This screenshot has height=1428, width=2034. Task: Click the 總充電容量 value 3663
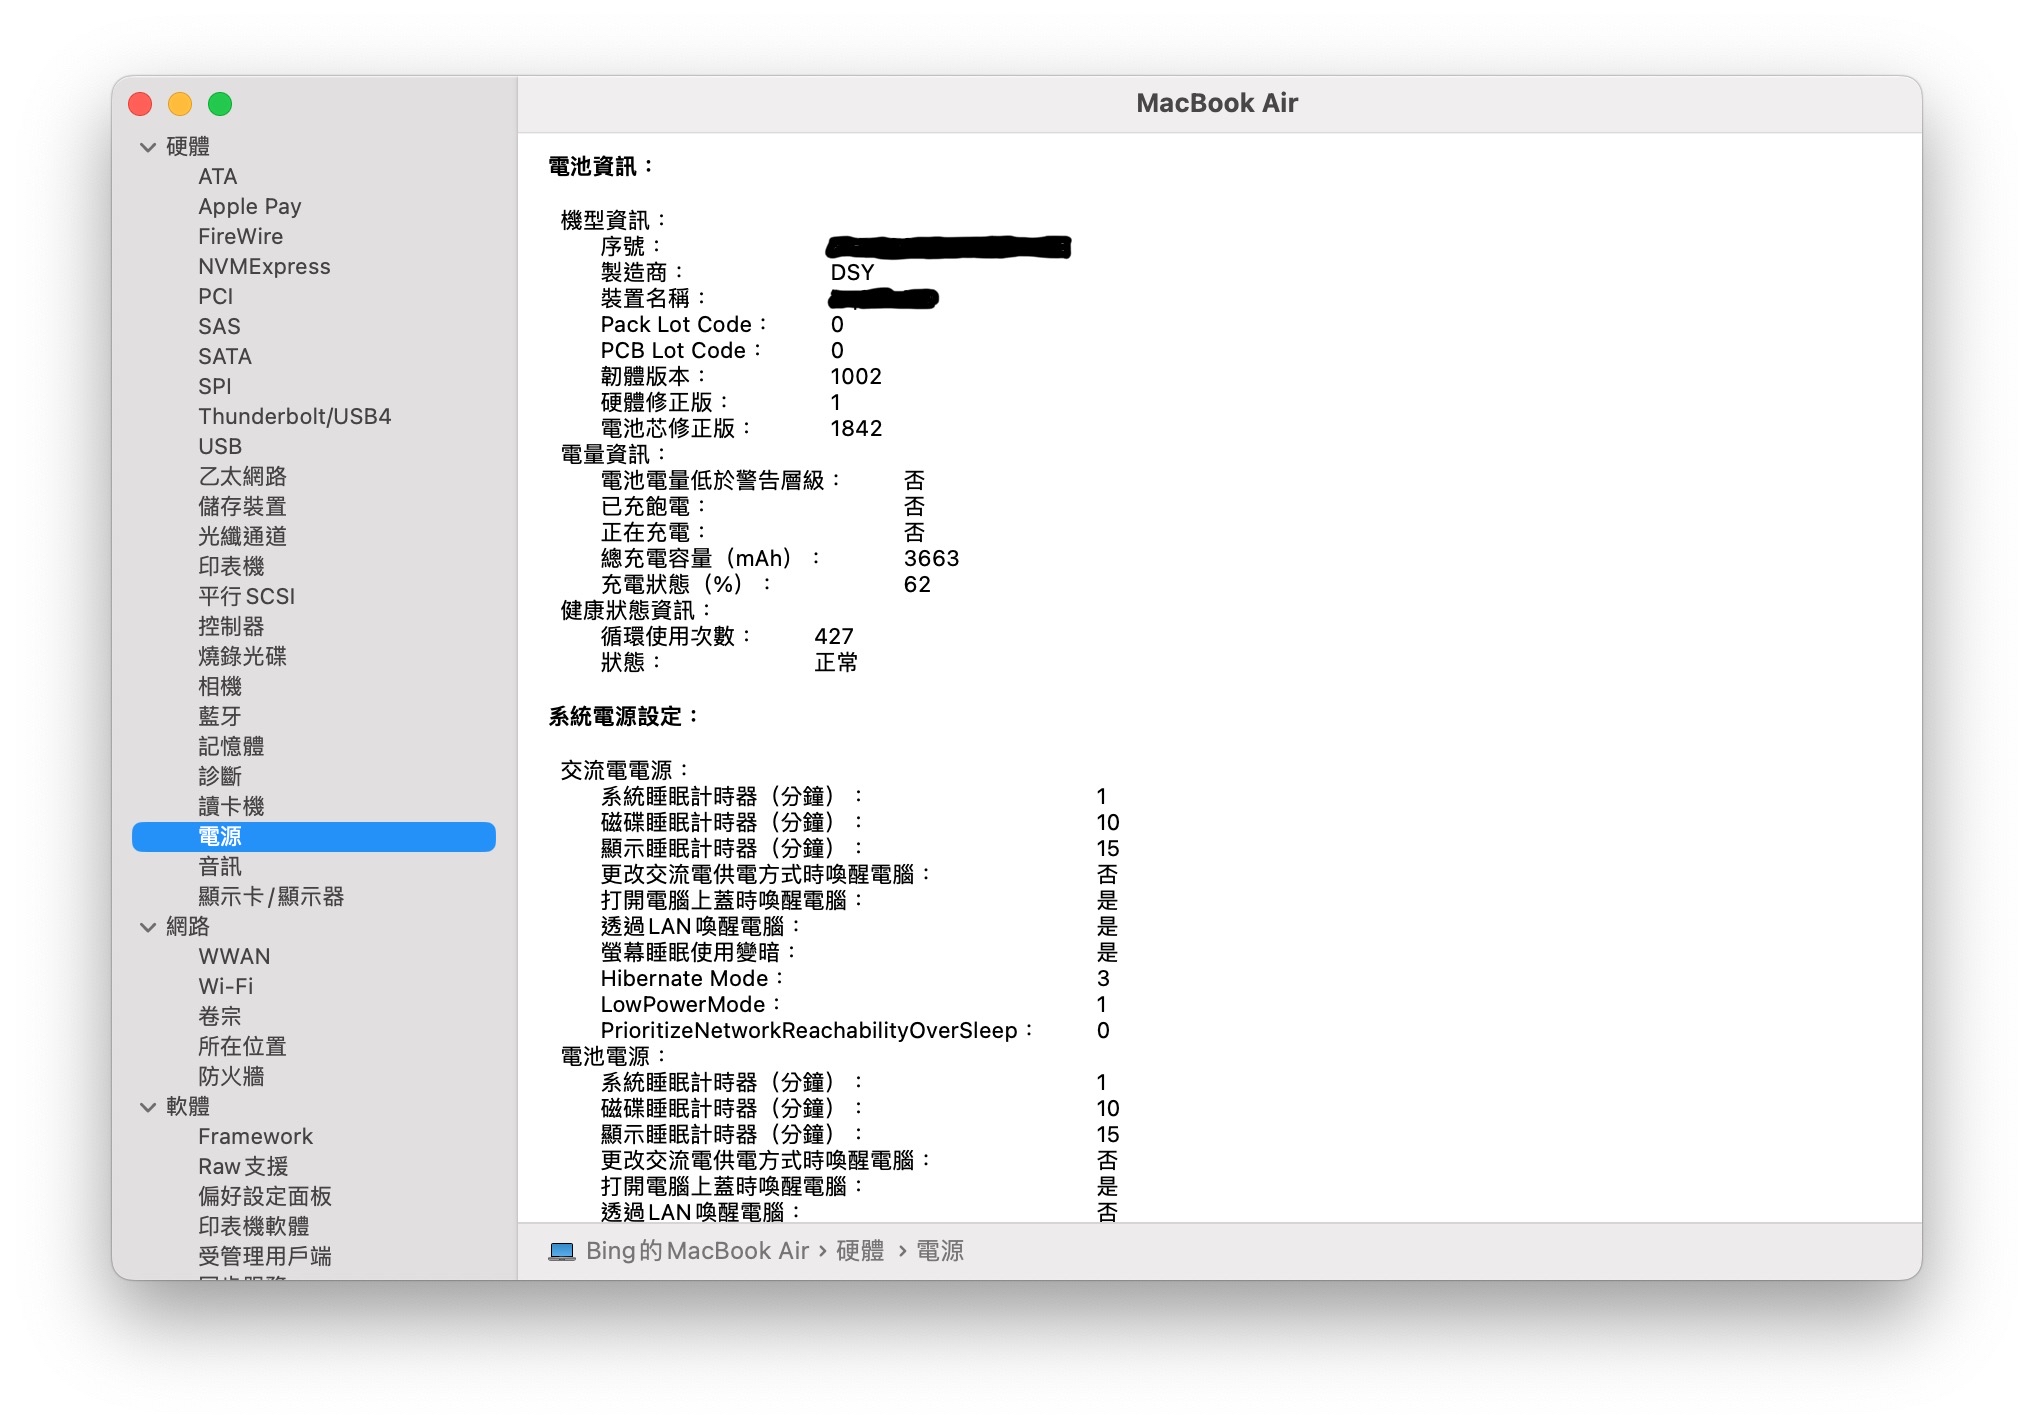click(x=931, y=559)
